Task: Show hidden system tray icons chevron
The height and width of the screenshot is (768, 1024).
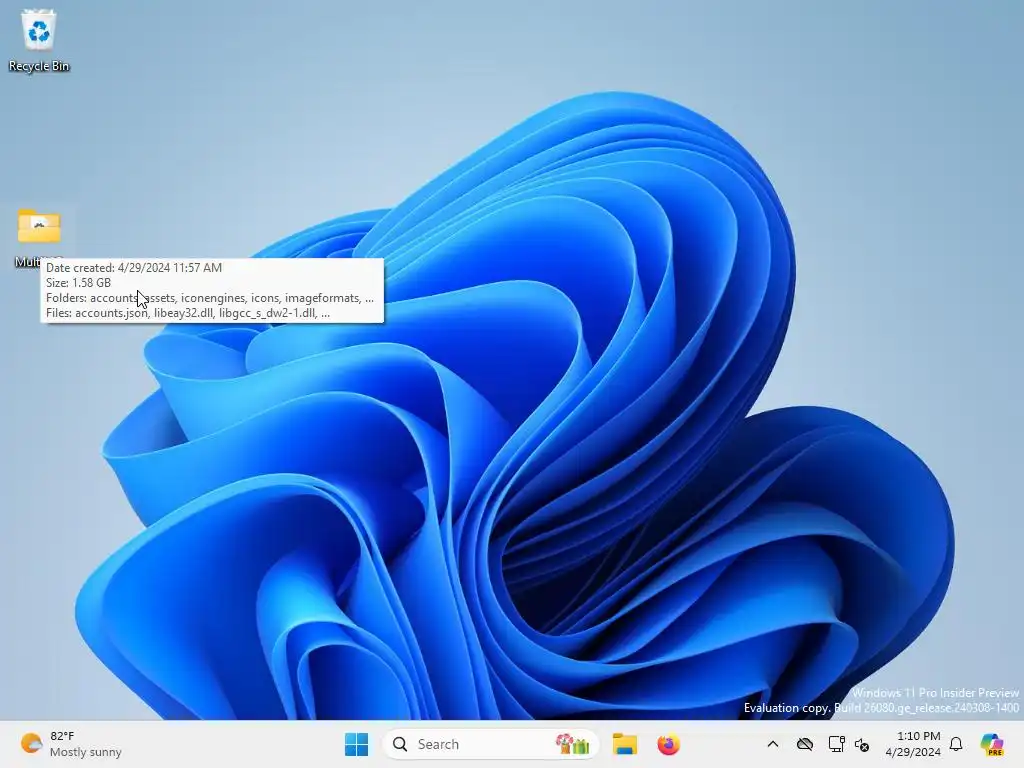Action: pos(773,744)
